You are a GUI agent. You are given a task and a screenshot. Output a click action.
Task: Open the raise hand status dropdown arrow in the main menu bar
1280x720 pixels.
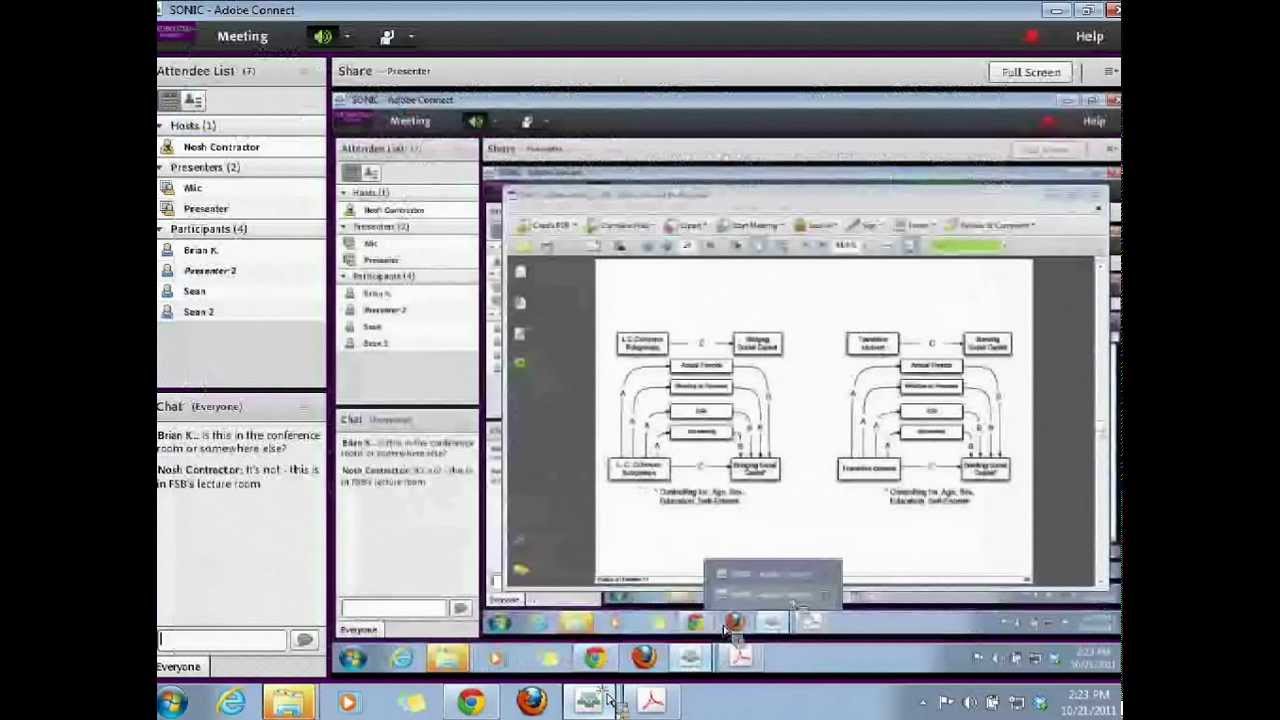coord(411,37)
